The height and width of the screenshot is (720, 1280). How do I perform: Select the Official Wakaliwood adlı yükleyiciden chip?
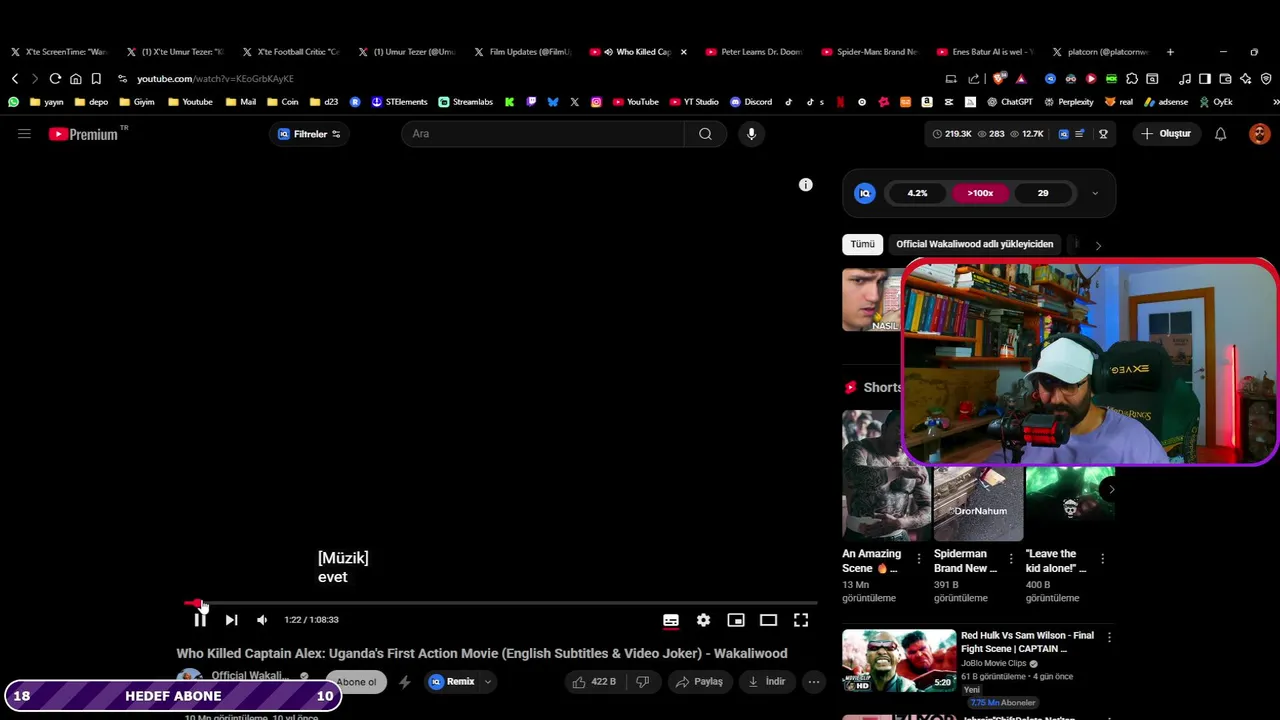point(974,244)
